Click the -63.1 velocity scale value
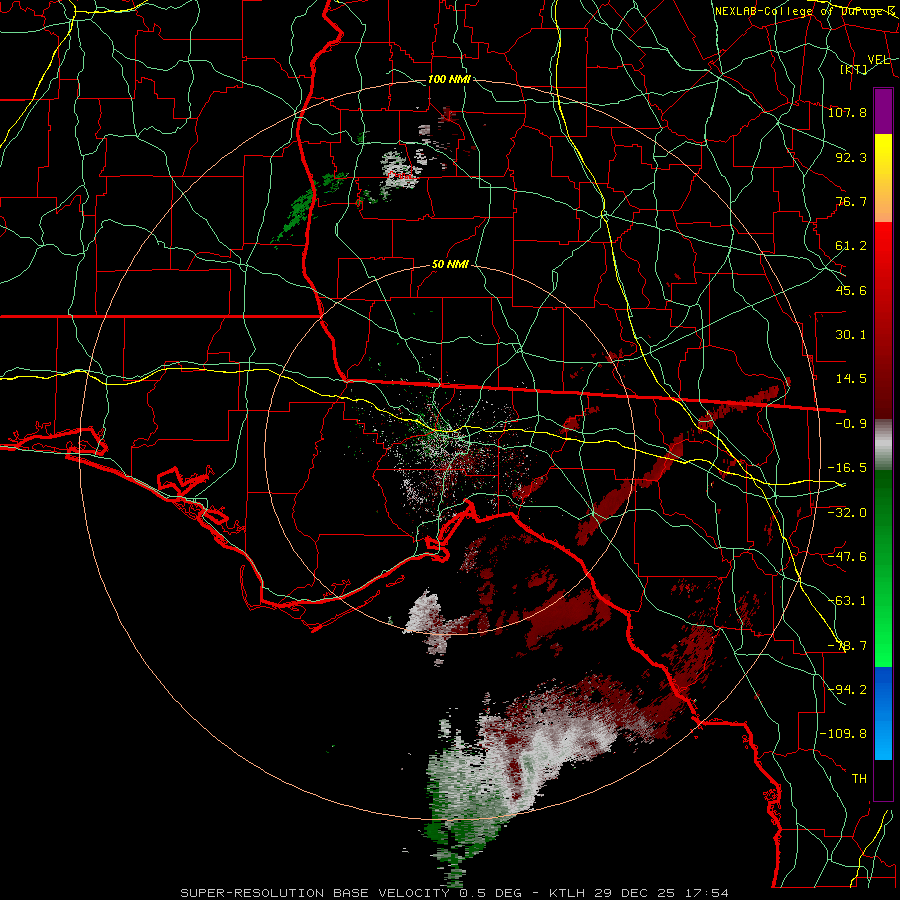 (847, 601)
